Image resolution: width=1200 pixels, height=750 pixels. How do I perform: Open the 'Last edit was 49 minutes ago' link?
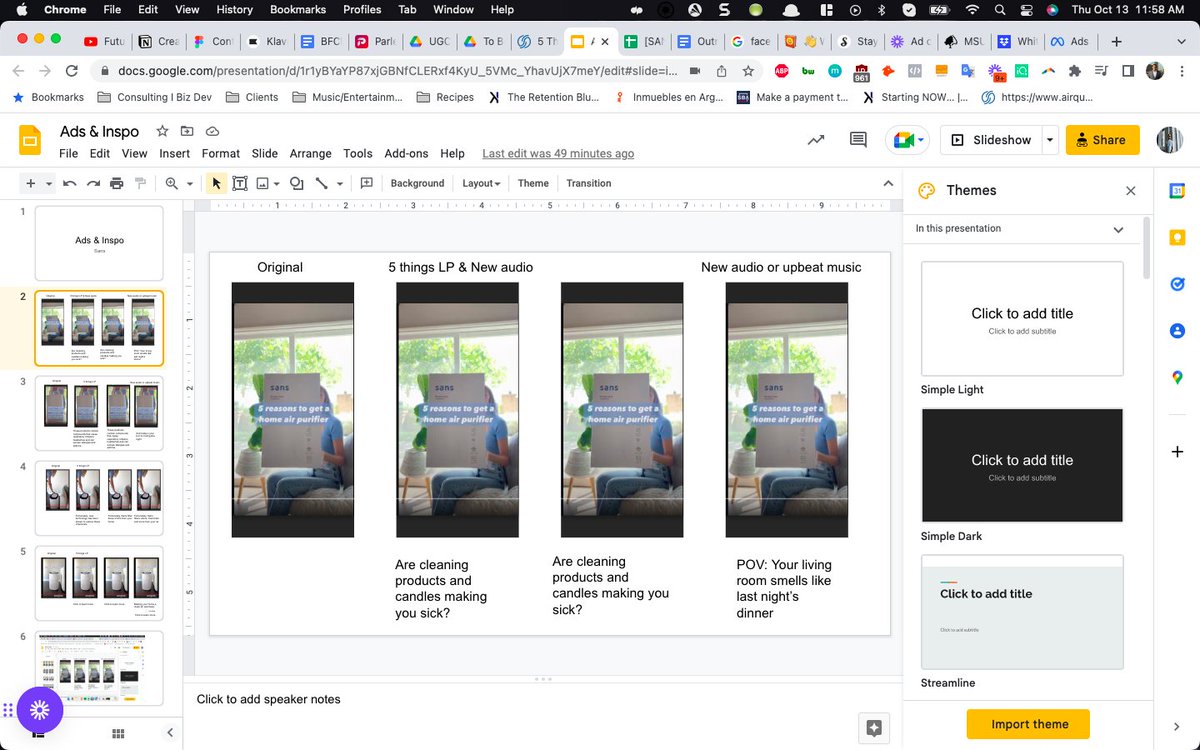tap(558, 153)
